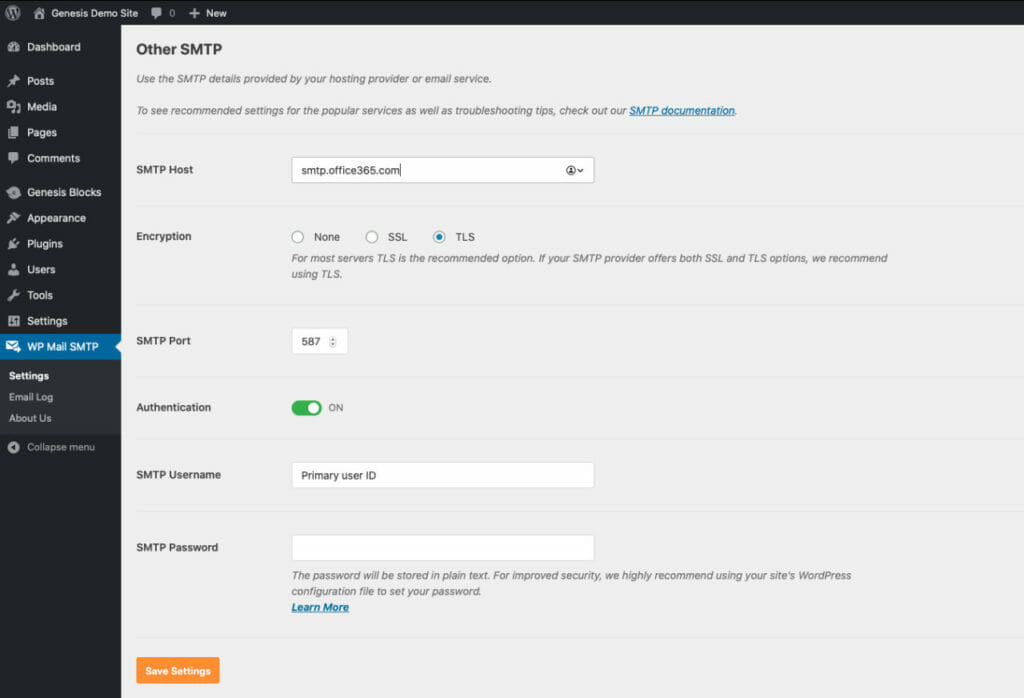The height and width of the screenshot is (698, 1024).
Task: Open Users via the person icon
Action: pos(14,269)
